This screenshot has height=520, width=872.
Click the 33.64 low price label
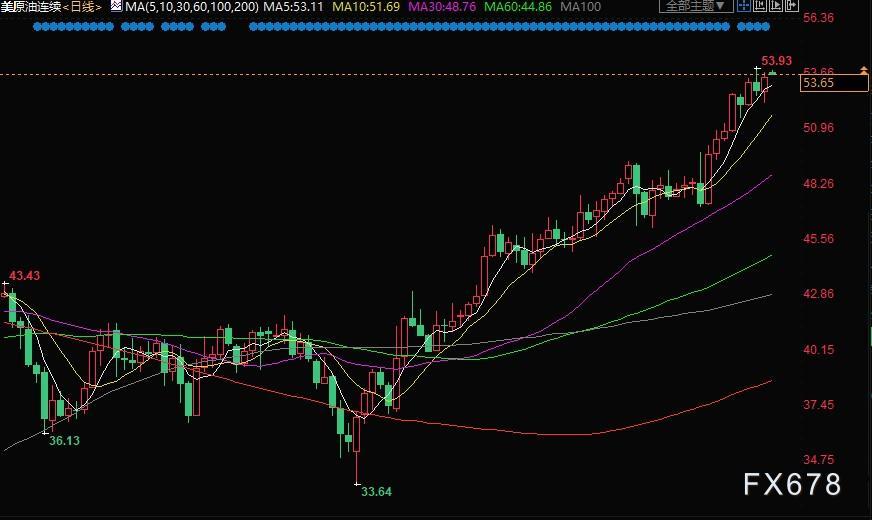(x=376, y=492)
